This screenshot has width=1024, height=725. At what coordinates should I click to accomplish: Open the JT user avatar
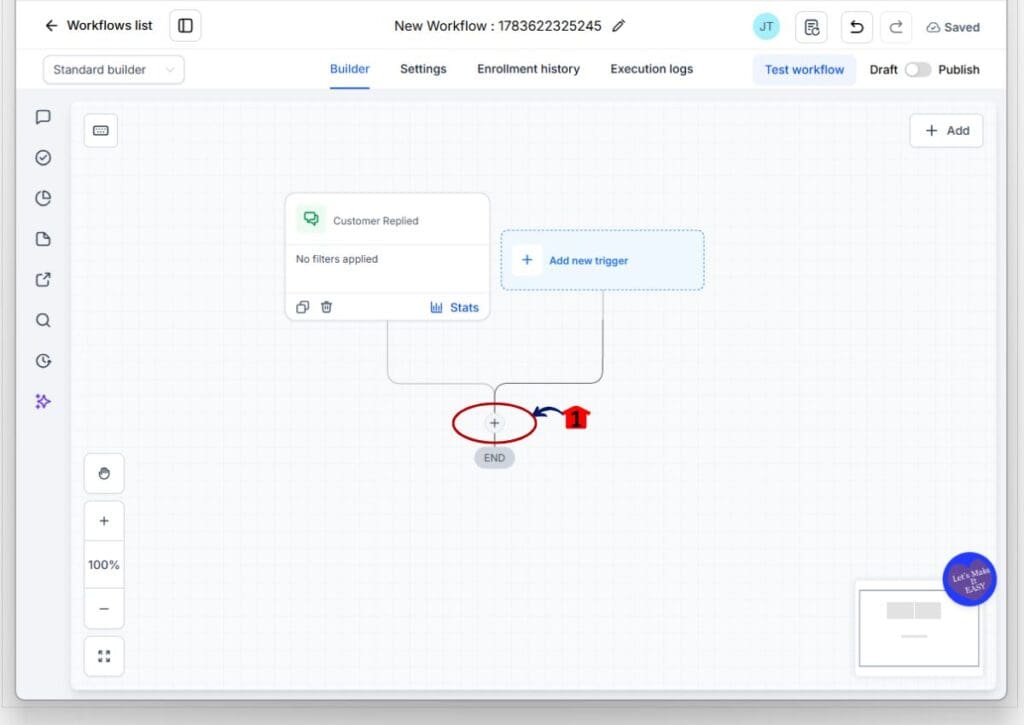(x=766, y=27)
